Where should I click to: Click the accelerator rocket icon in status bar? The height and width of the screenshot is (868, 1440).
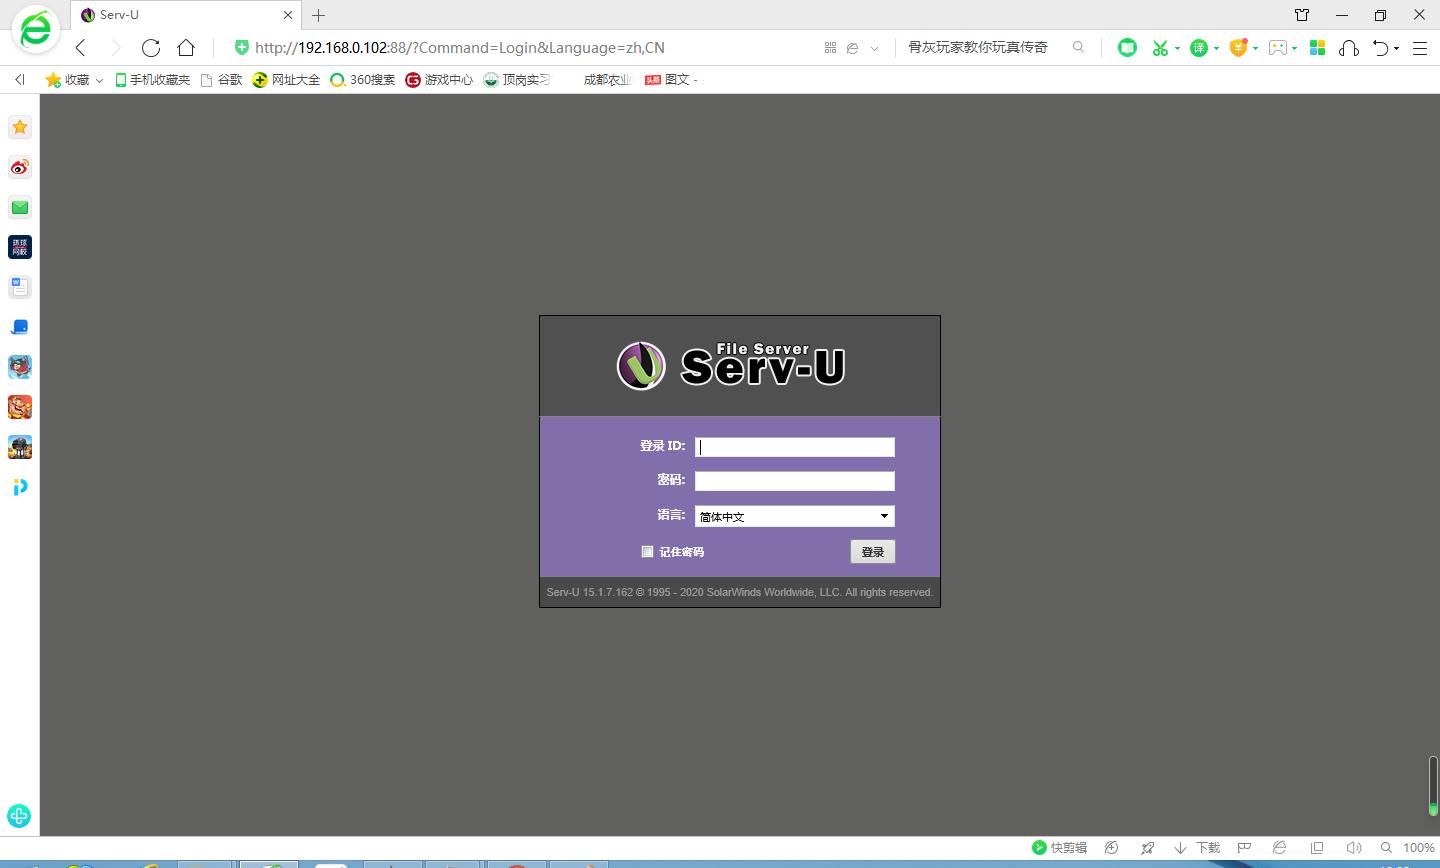[x=1147, y=848]
